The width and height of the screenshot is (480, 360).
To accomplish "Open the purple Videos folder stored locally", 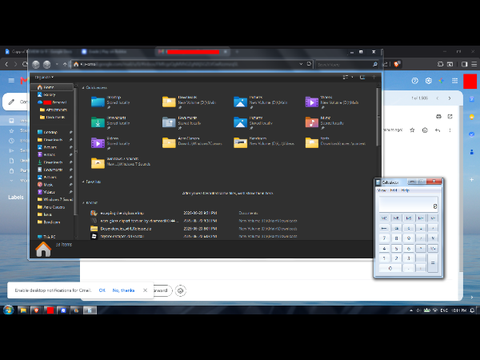I will 98,143.
